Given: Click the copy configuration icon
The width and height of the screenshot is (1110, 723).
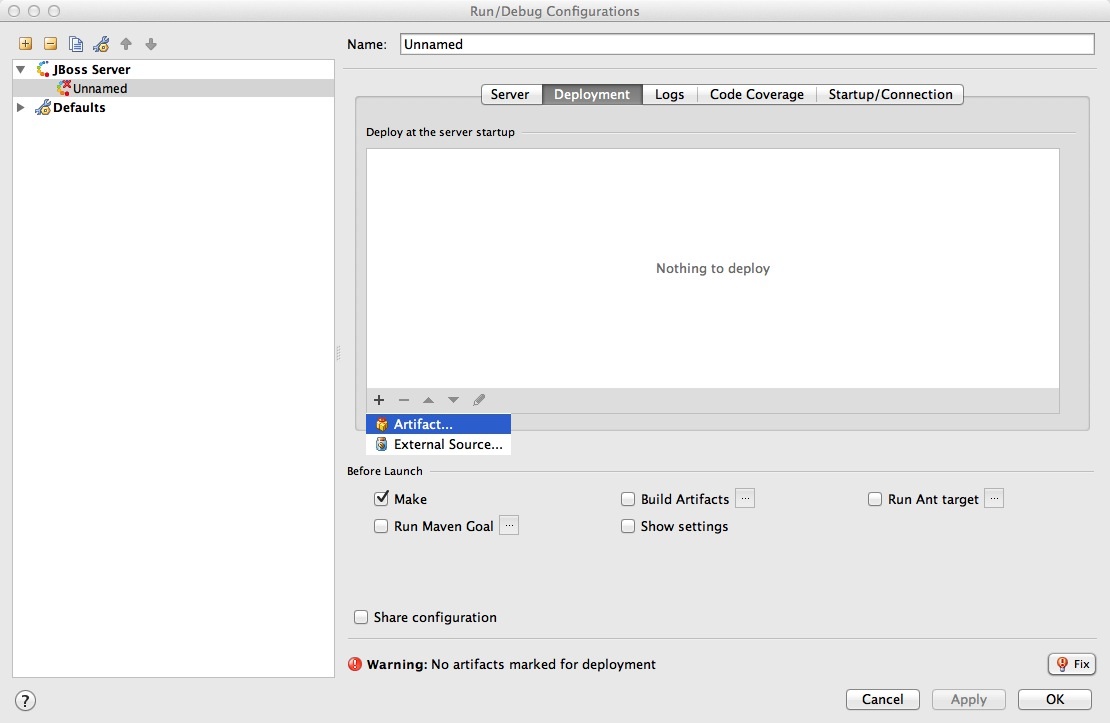Looking at the screenshot, I should [x=76, y=44].
